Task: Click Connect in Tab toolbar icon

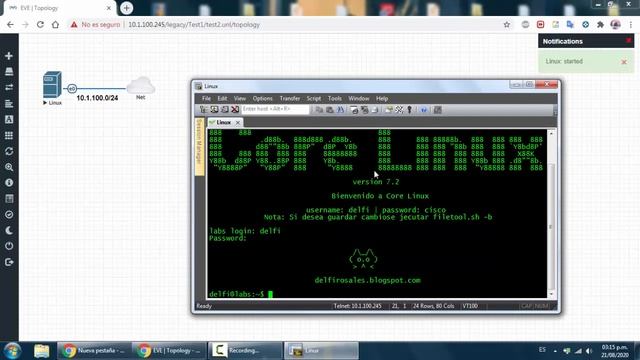Action: tap(224, 109)
